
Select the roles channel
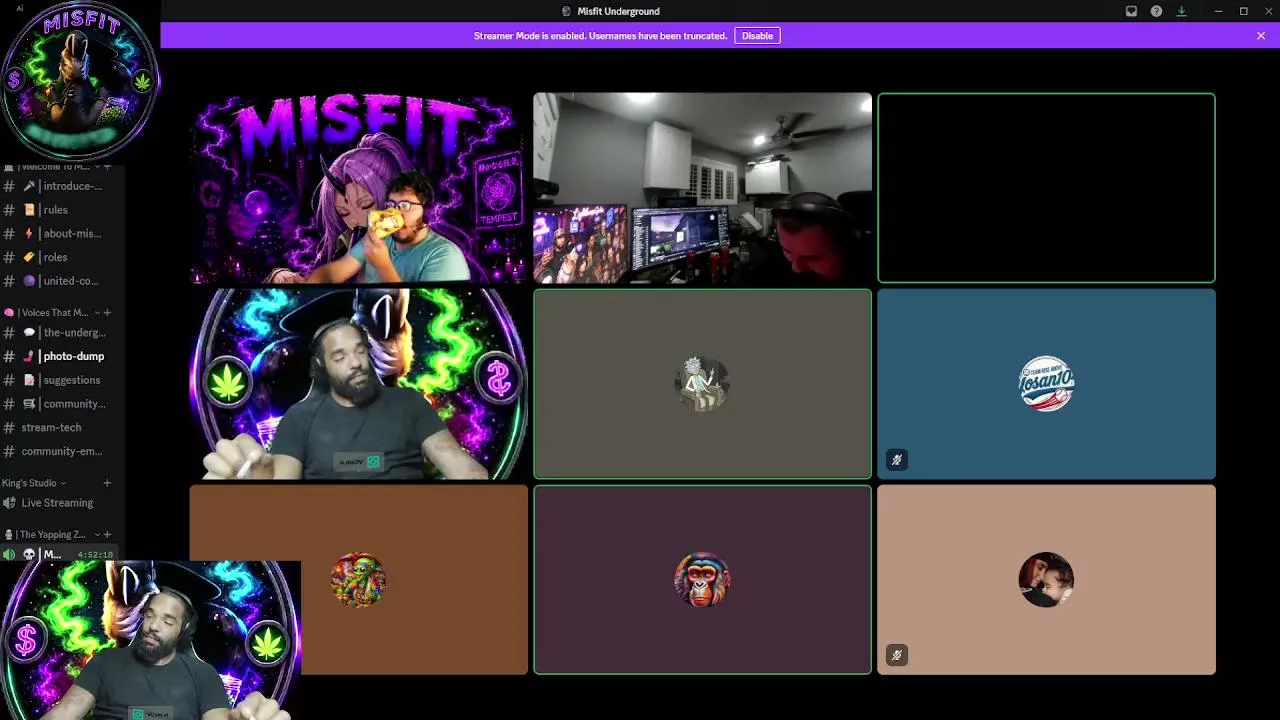pyautogui.click(x=62, y=257)
